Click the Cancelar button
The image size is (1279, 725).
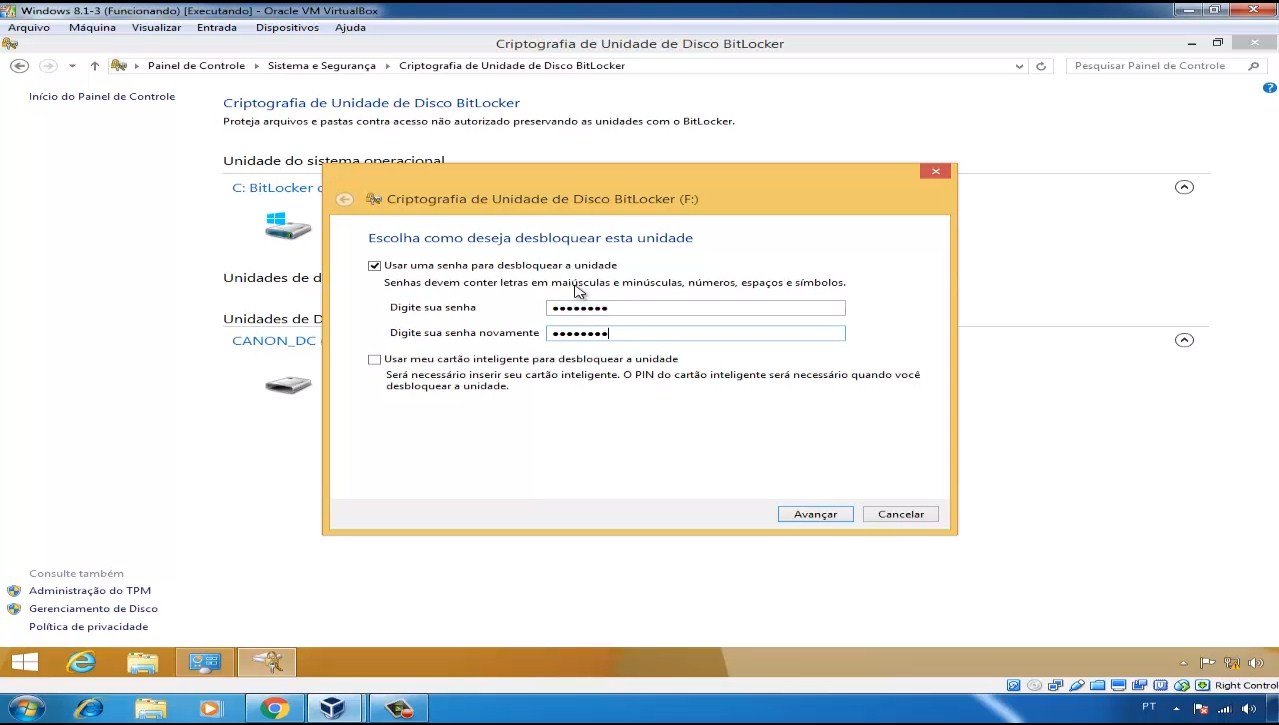coord(901,514)
